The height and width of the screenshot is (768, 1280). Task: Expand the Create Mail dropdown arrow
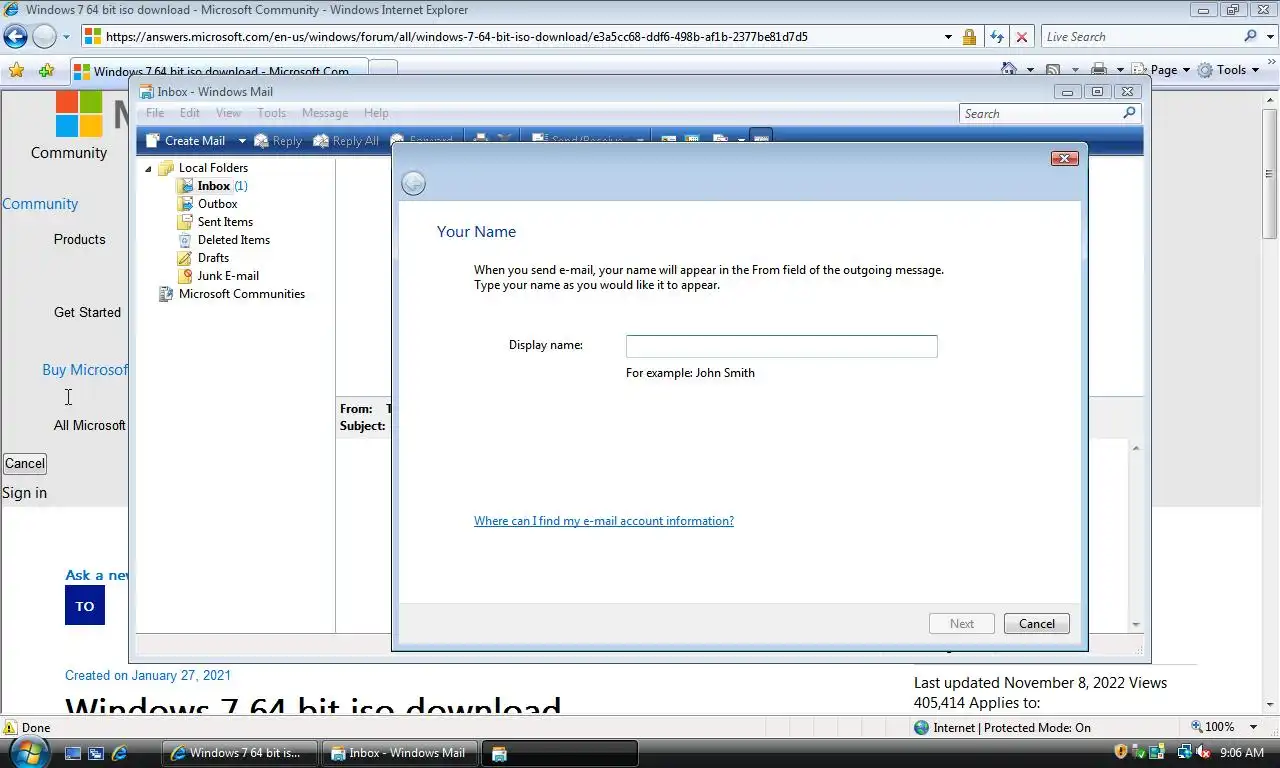click(241, 141)
